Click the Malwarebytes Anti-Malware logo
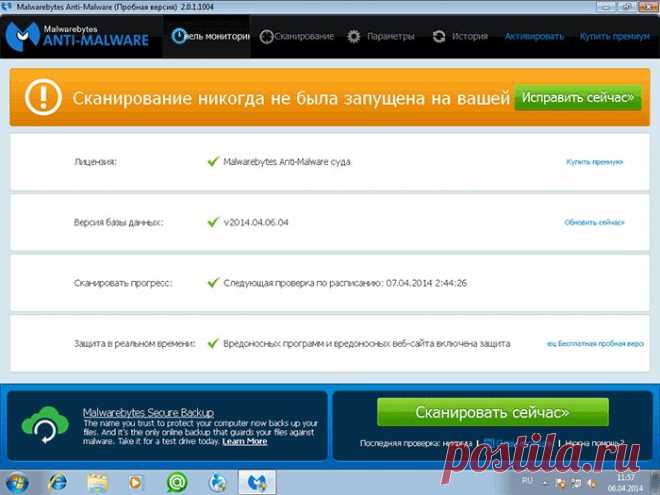Image resolution: width=660 pixels, height=495 pixels. click(x=77, y=36)
